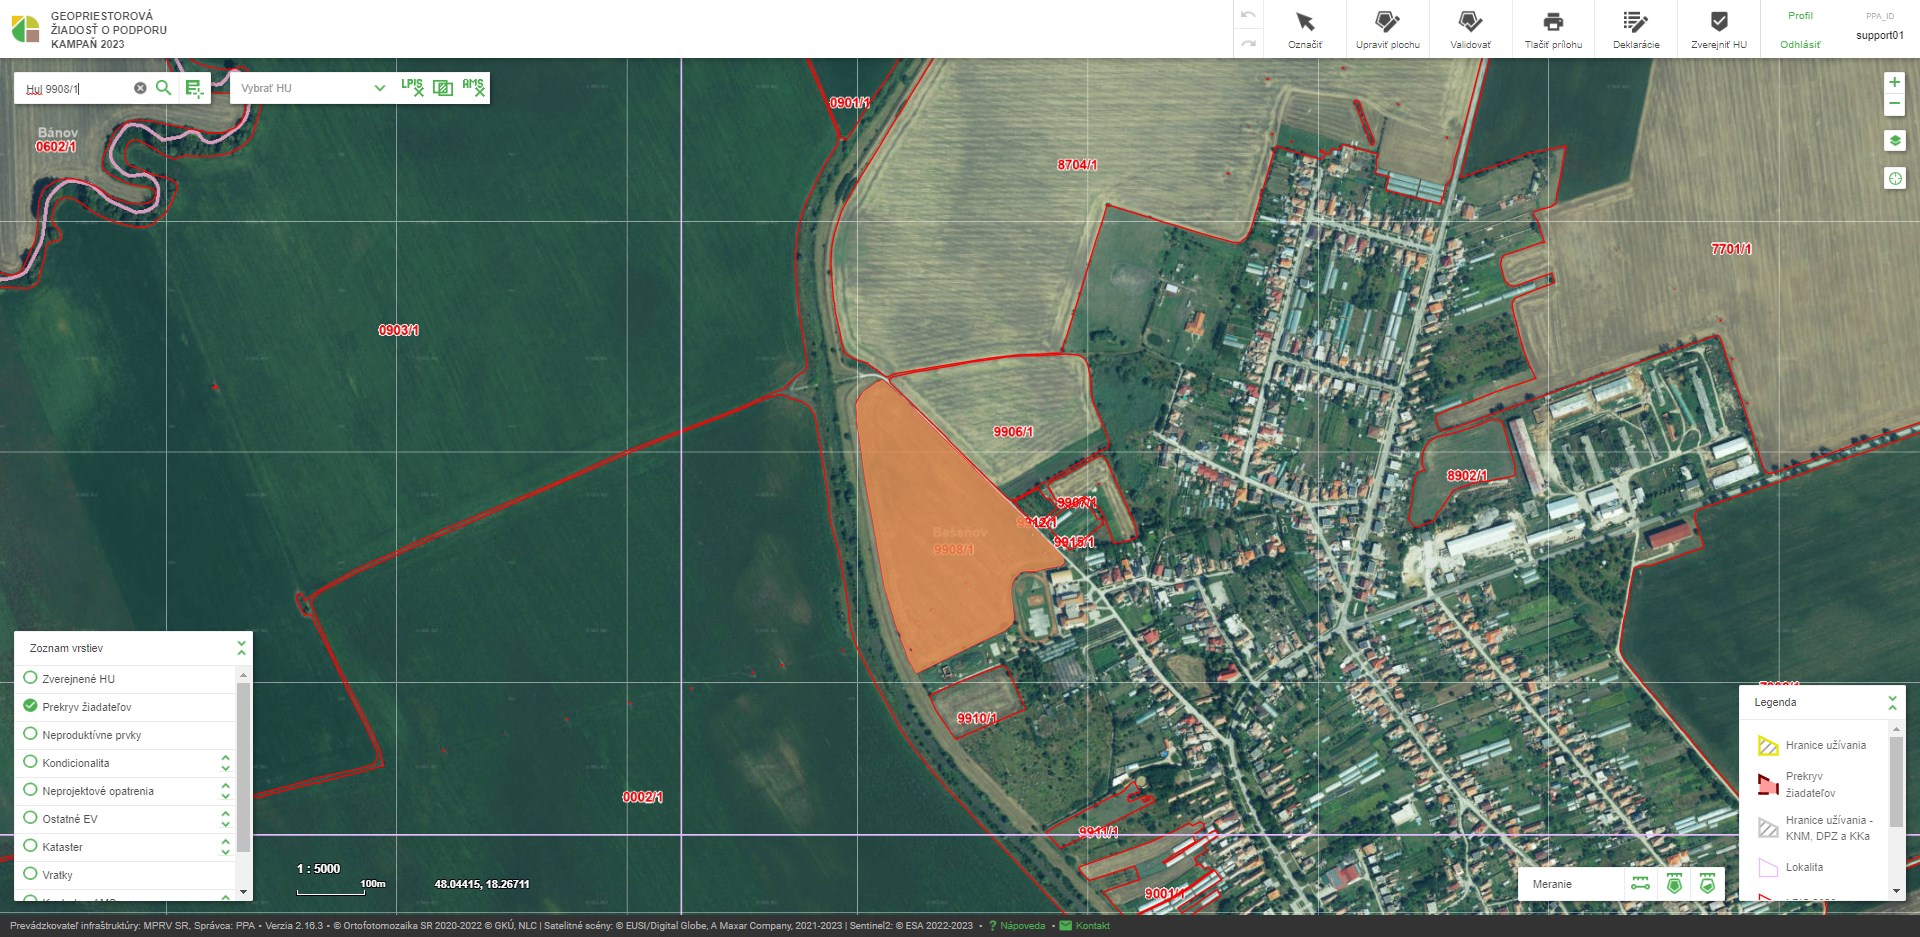Enable the Neproduktívne prvky layer
This screenshot has height=937, width=1920.
[30, 734]
